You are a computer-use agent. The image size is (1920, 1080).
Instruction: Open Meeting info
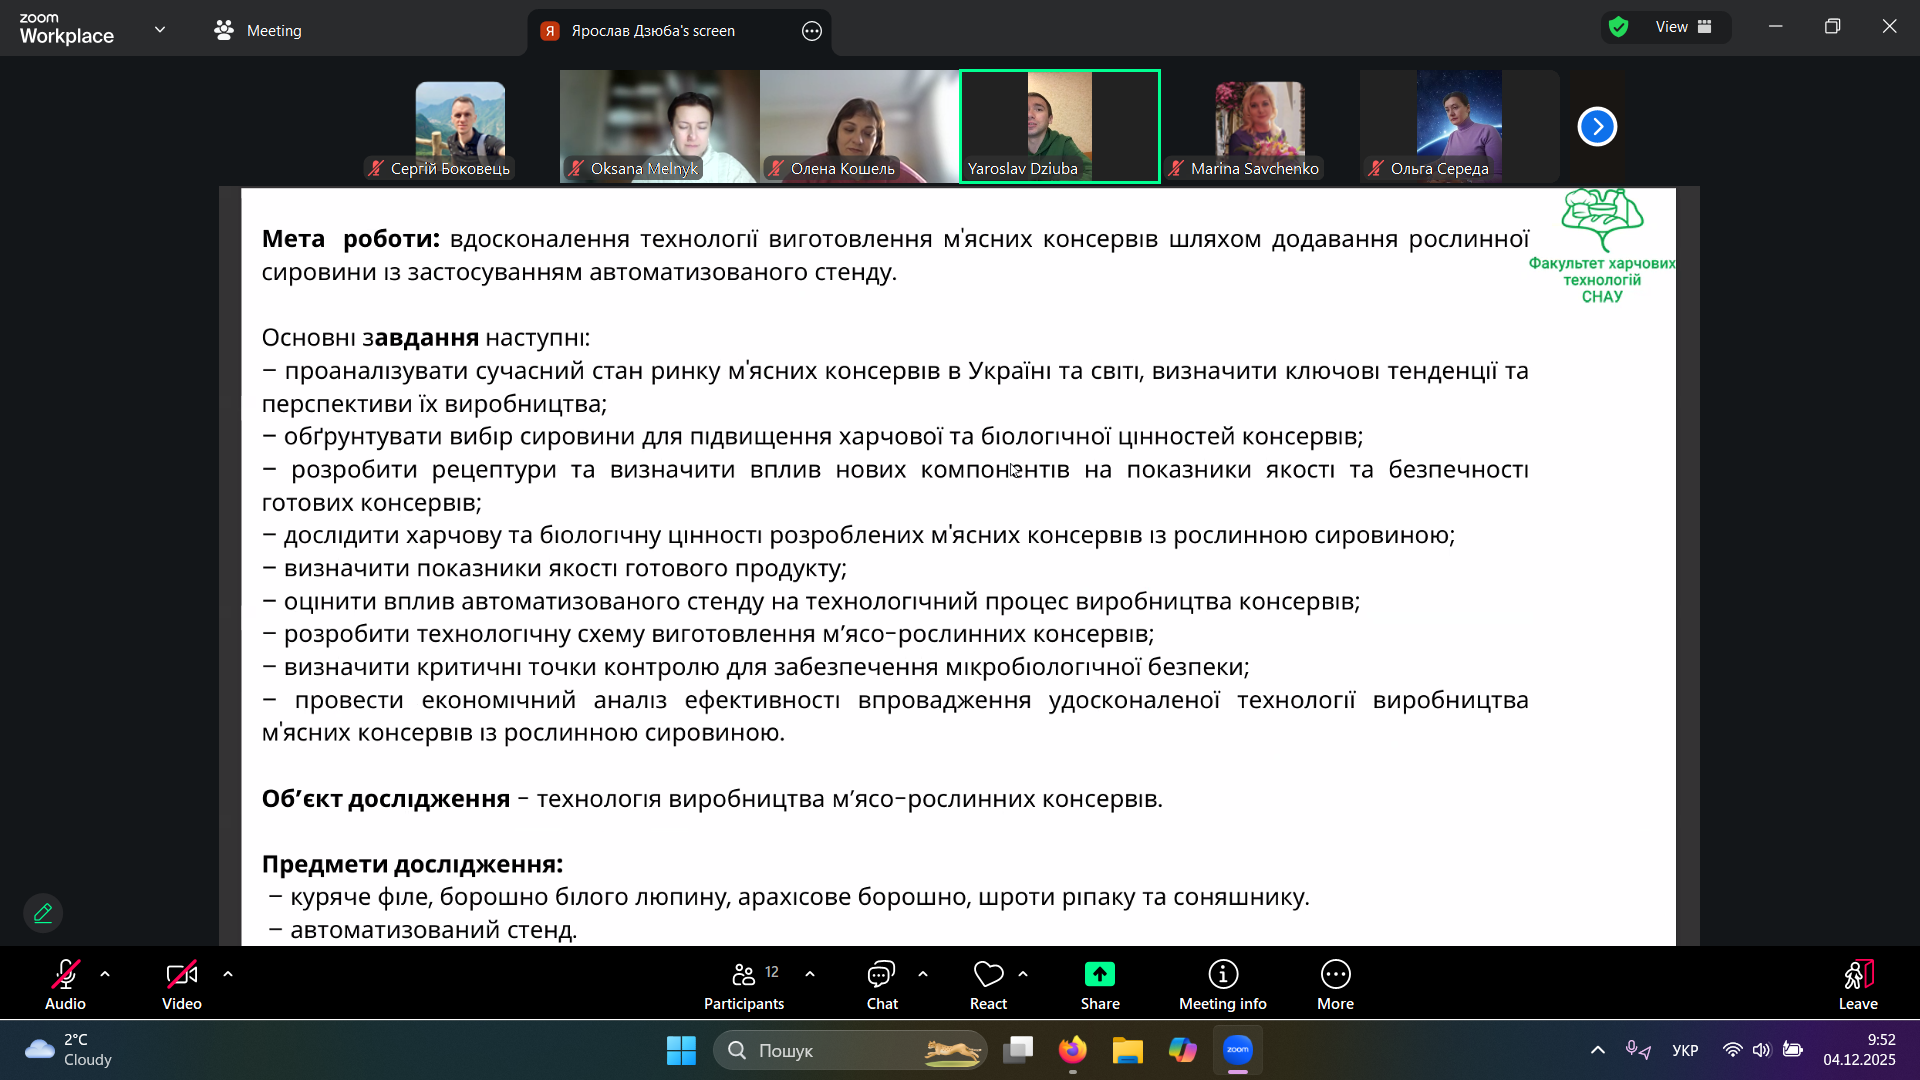tap(1222, 985)
